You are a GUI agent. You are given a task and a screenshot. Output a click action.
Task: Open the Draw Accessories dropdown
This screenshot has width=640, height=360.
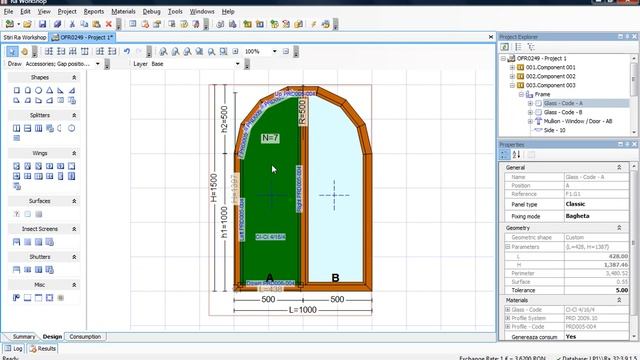point(98,64)
